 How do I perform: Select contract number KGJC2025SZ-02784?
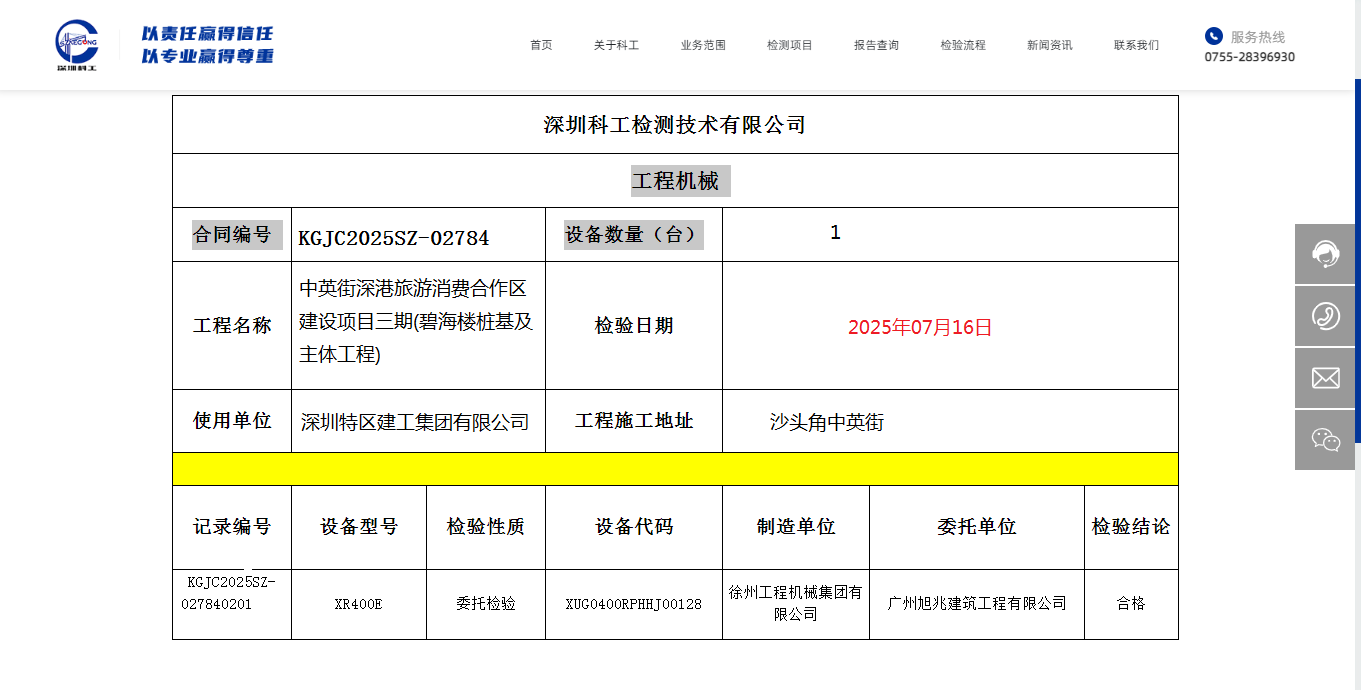[x=394, y=238]
